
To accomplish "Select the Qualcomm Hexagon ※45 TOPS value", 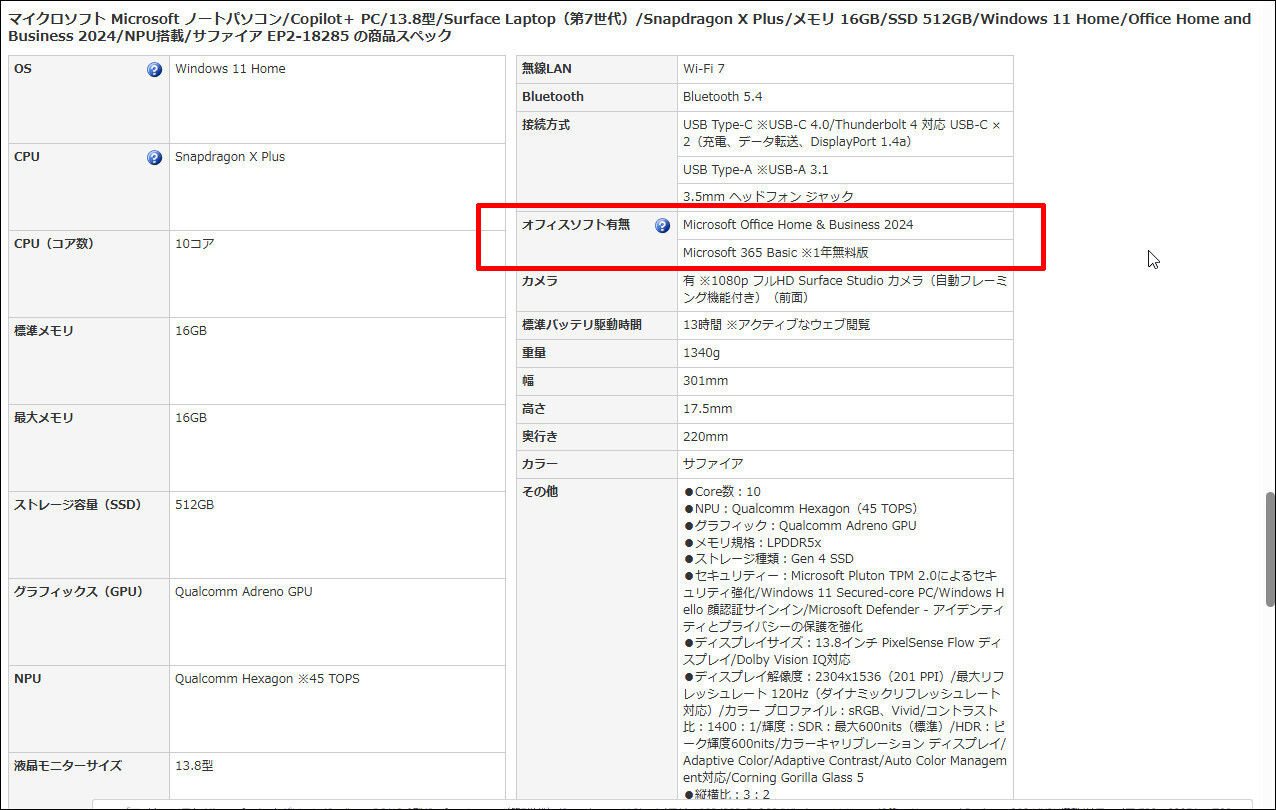I will click(x=267, y=679).
